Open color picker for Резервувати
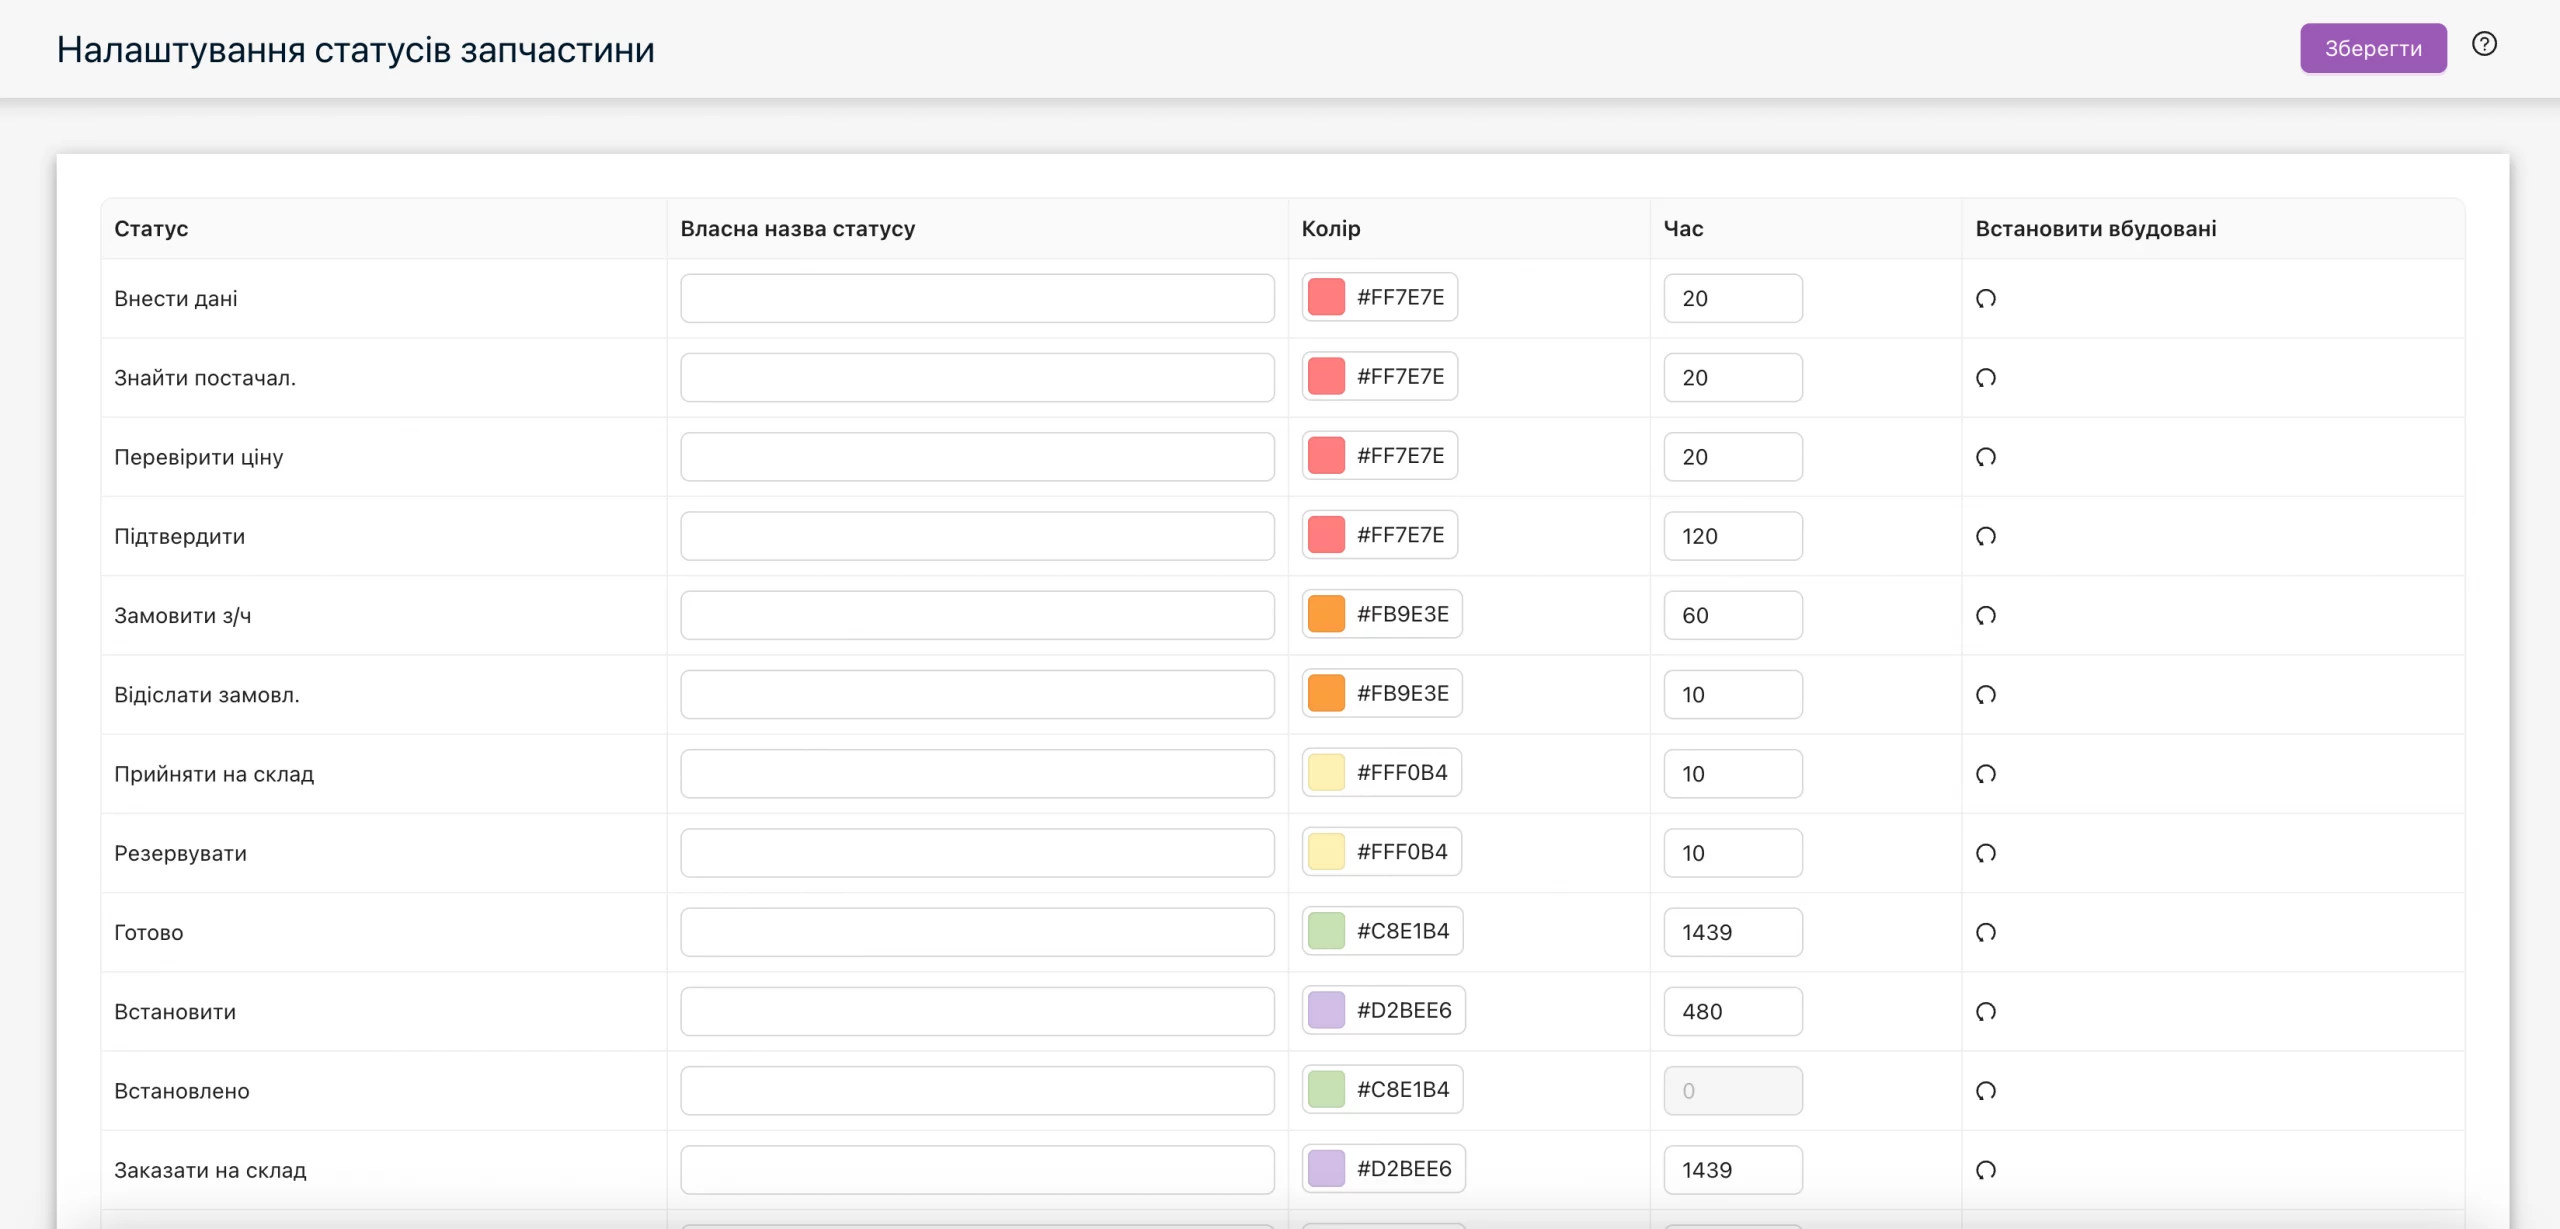Image resolution: width=2560 pixels, height=1229 pixels. point(1381,852)
